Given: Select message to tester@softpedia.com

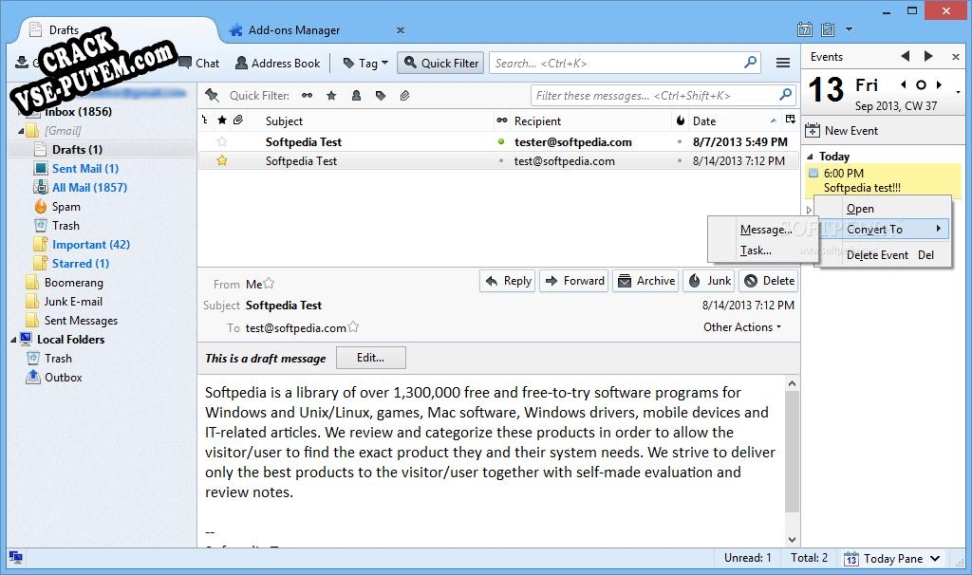Looking at the screenshot, I should tap(498, 142).
